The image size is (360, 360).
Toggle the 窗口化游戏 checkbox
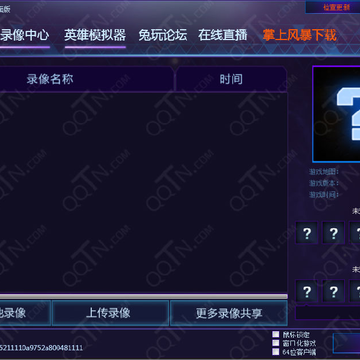click(x=276, y=343)
